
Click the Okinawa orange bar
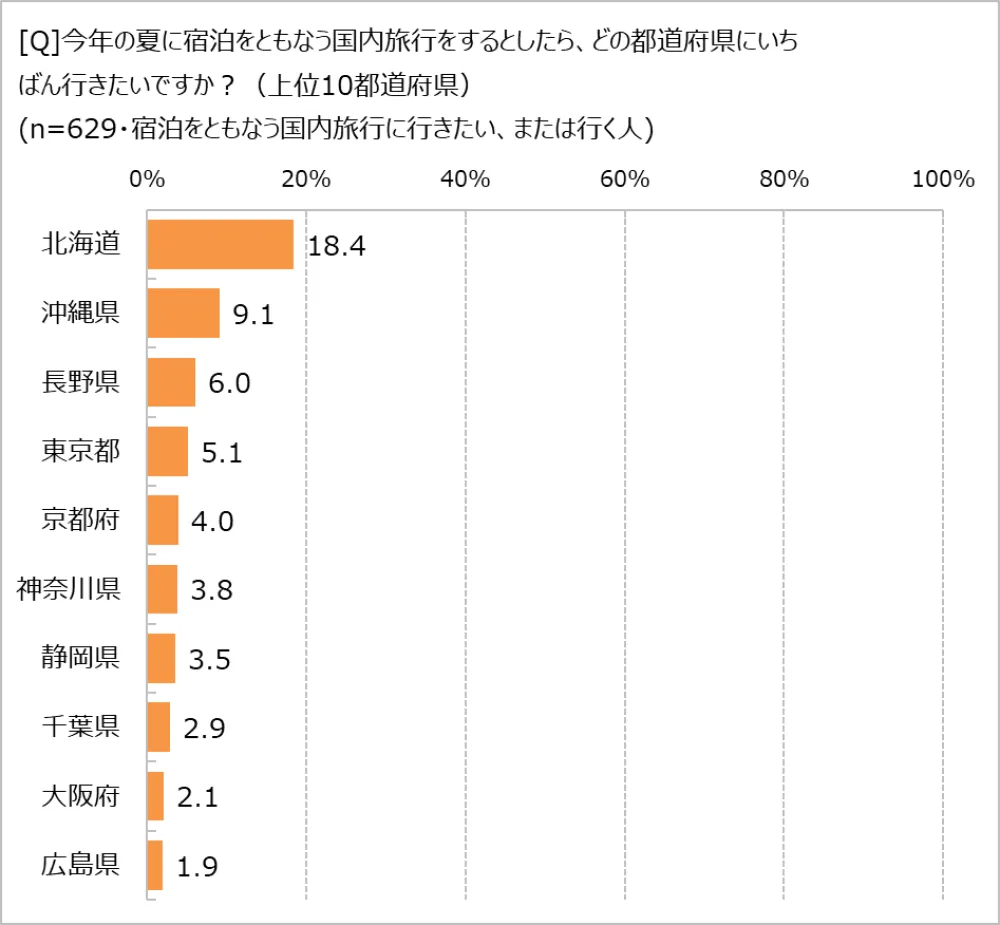click(183, 314)
